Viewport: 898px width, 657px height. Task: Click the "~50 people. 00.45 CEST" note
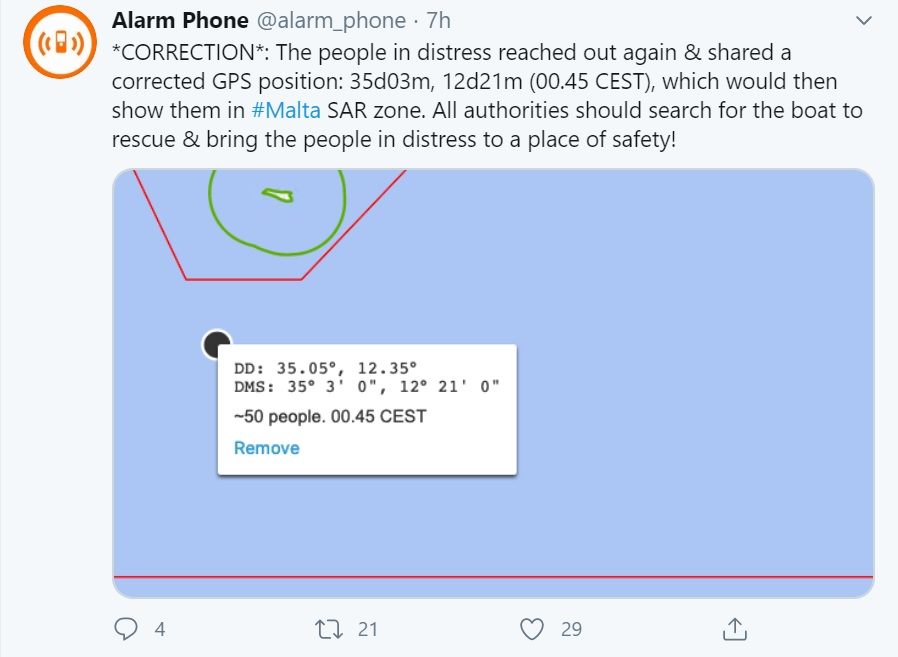[x=330, y=416]
